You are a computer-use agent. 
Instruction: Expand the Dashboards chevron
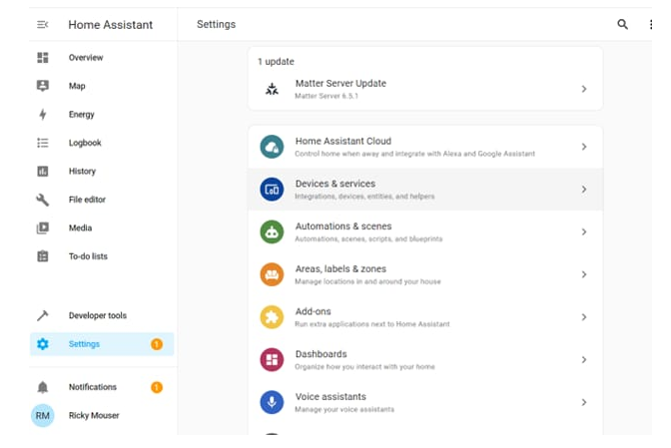[x=584, y=359]
